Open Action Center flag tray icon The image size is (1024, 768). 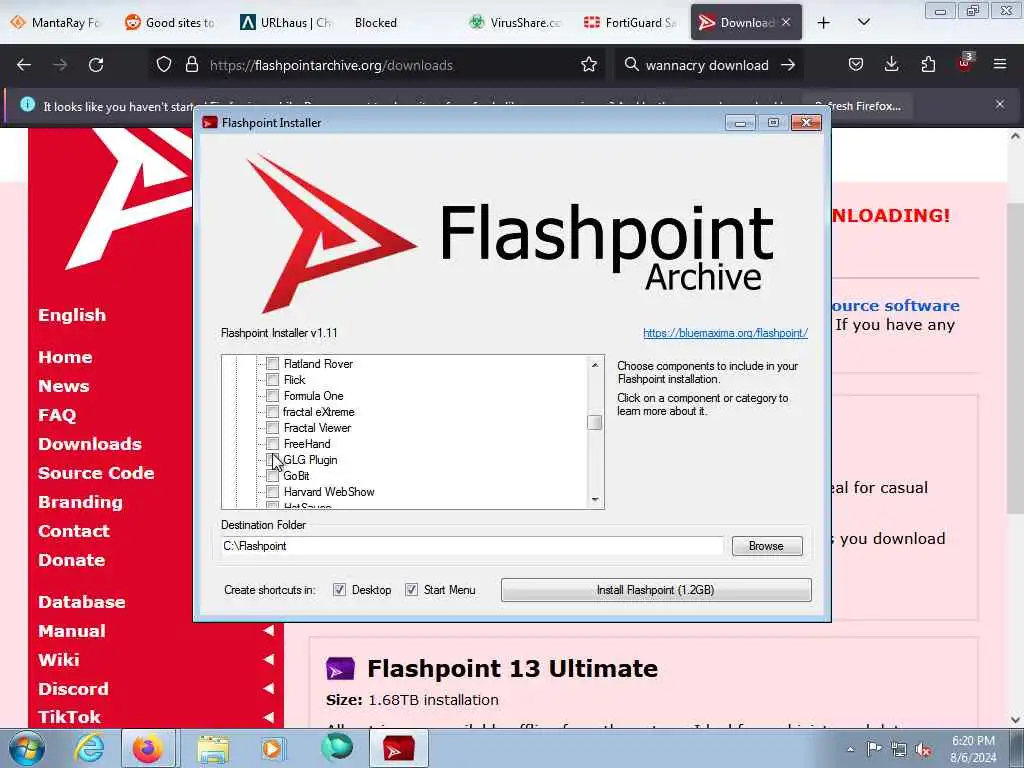pyautogui.click(x=874, y=749)
